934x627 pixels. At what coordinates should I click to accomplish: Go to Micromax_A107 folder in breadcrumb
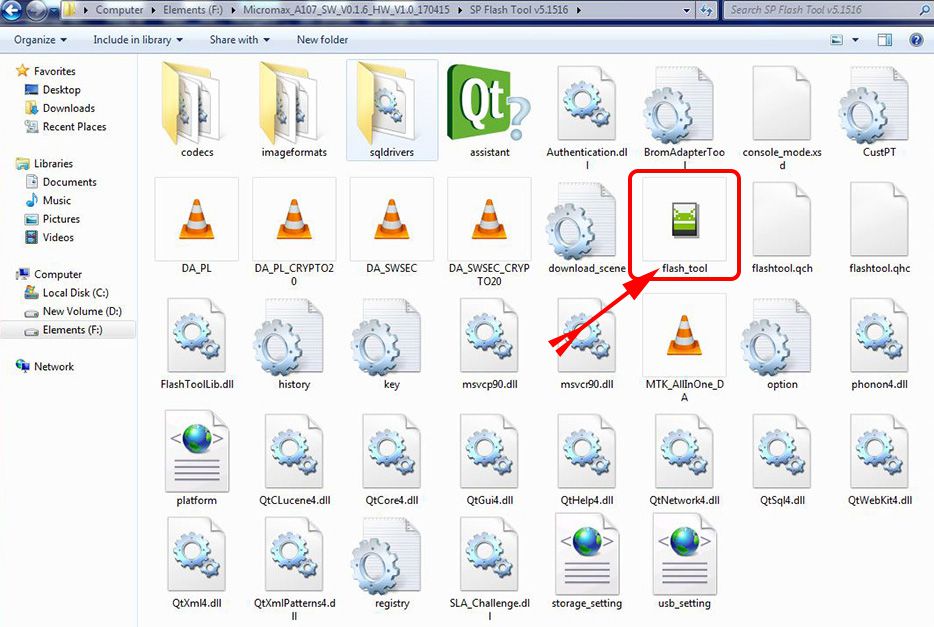[346, 10]
